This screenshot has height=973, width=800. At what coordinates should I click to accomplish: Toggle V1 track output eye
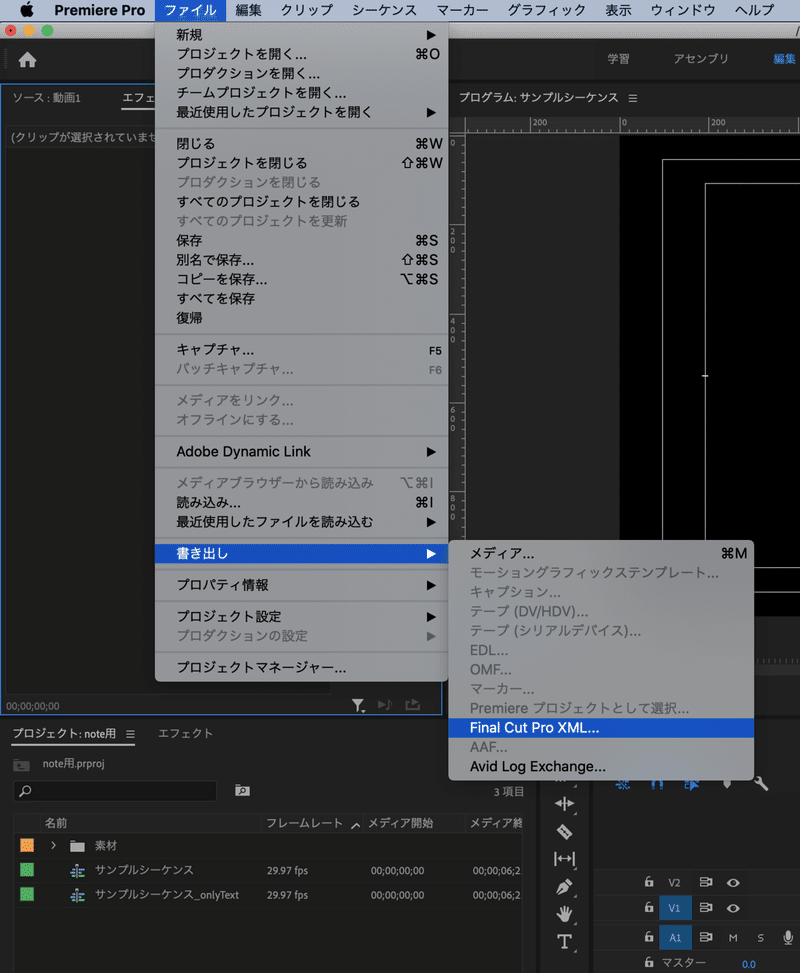pyautogui.click(x=733, y=908)
